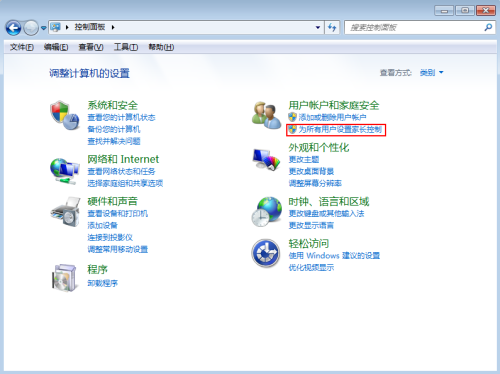
Task: Open 更改主题 link
Action: [x=304, y=159]
